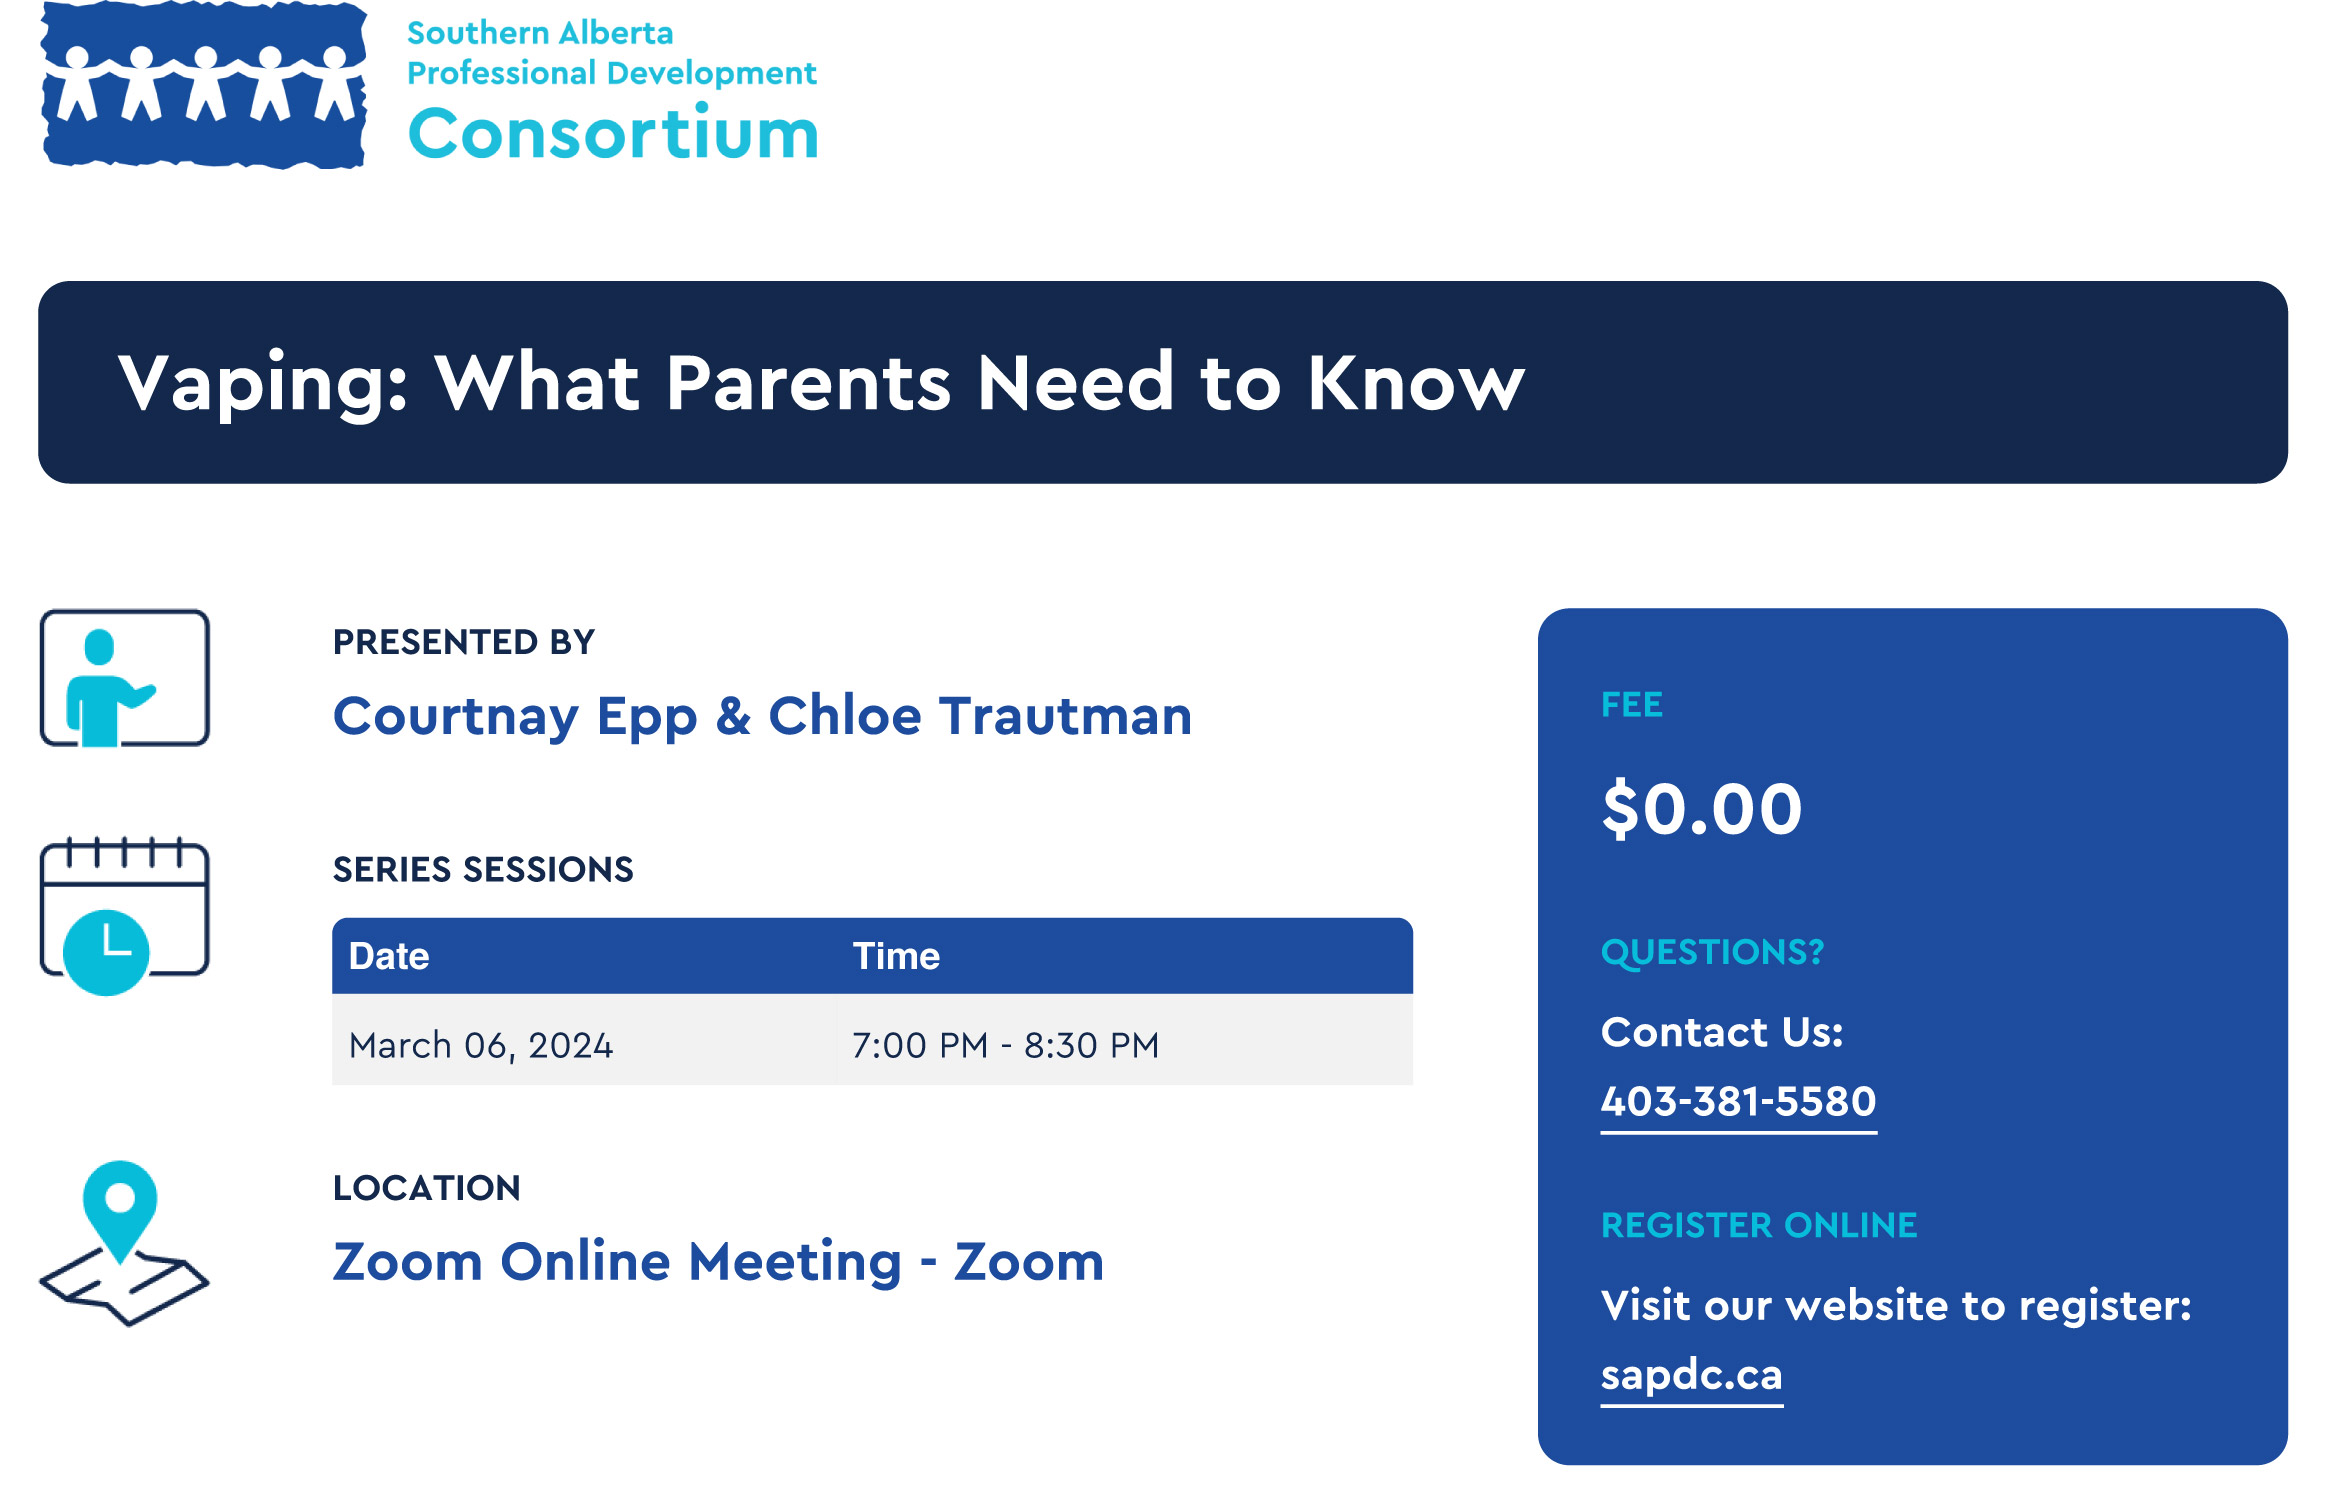Viewport: 2336px width, 1492px height.
Task: Click the FEE label in blue panel
Action: point(1631,705)
